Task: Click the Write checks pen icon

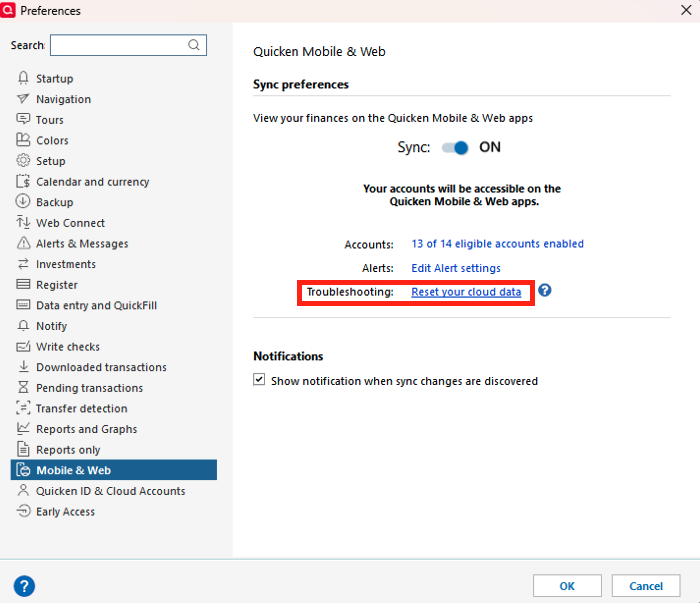Action: click(23, 346)
